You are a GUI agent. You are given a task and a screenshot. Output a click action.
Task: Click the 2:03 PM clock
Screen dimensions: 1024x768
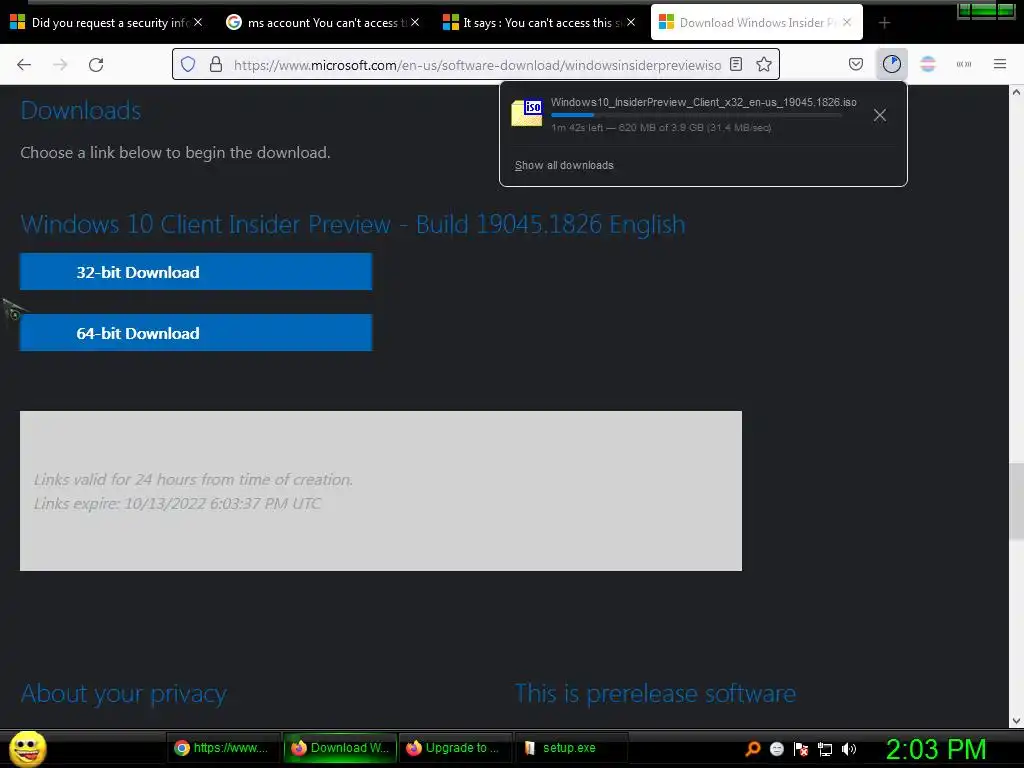[x=935, y=749]
